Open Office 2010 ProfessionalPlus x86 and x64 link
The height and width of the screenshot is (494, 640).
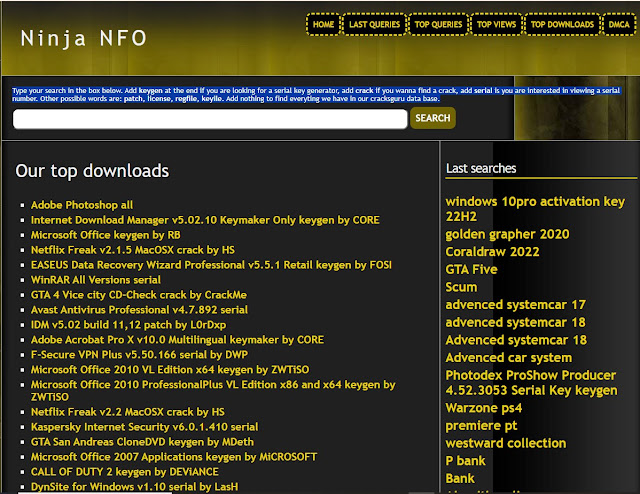click(x=213, y=390)
